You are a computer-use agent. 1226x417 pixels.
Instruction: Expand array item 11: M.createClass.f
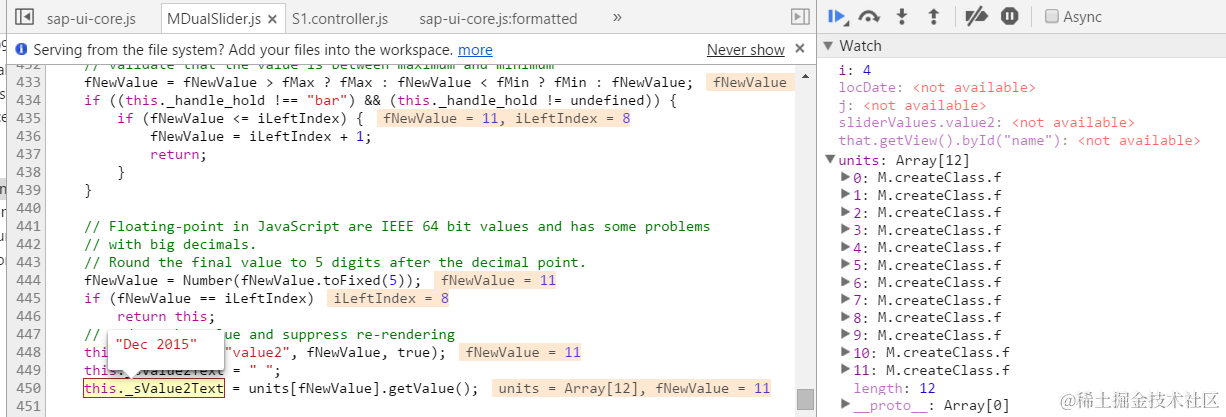tap(846, 370)
